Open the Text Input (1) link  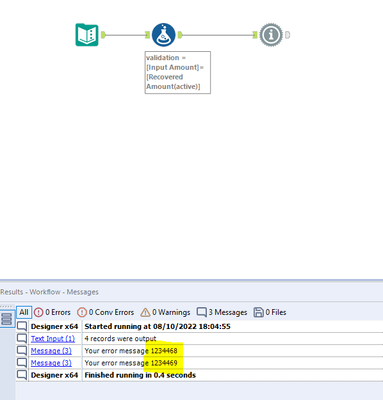pyautogui.click(x=53, y=339)
